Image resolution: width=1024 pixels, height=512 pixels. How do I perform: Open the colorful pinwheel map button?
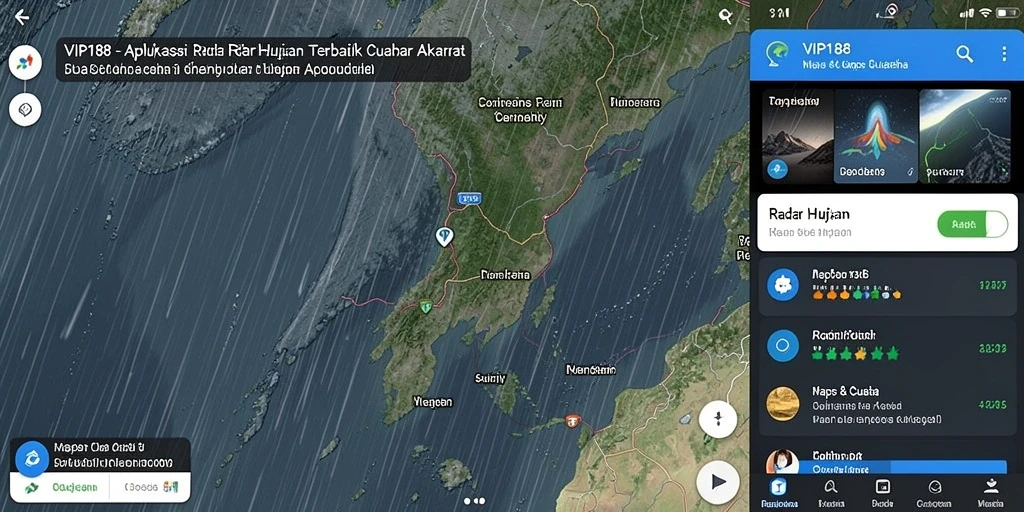pyautogui.click(x=25, y=63)
